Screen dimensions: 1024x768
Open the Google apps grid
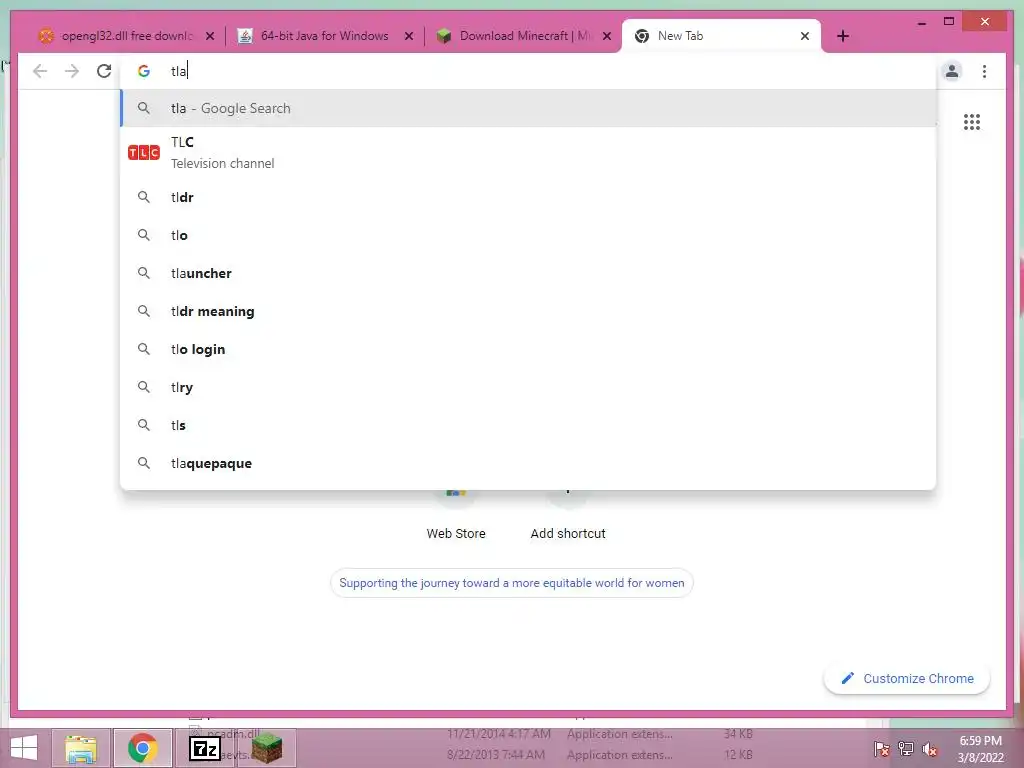tap(972, 122)
